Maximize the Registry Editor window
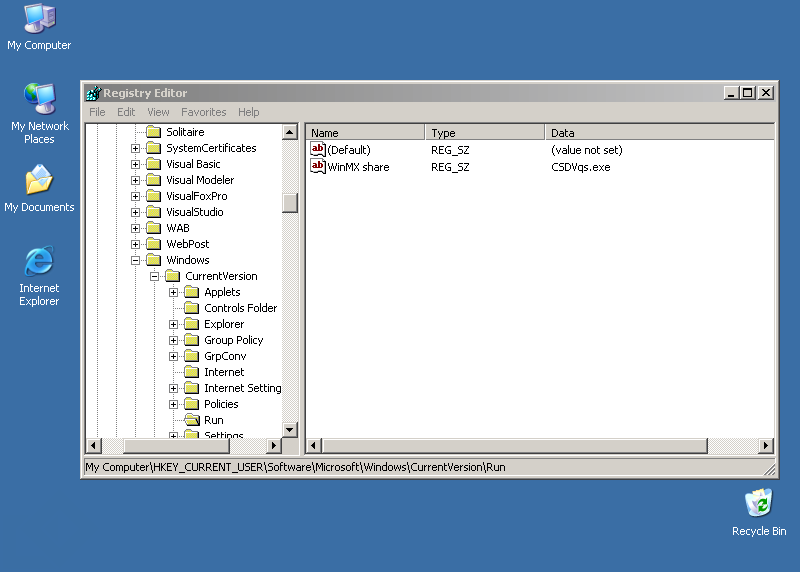800x572 pixels. (x=747, y=93)
